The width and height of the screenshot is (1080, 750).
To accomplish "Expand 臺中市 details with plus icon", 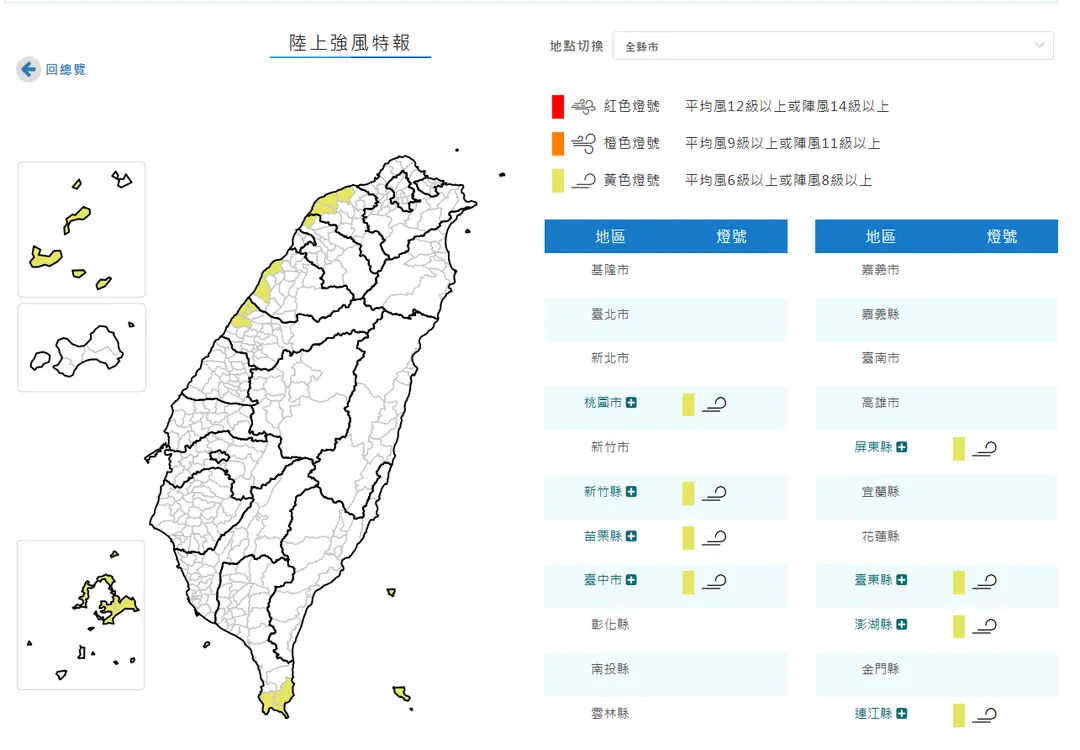I will [631, 580].
